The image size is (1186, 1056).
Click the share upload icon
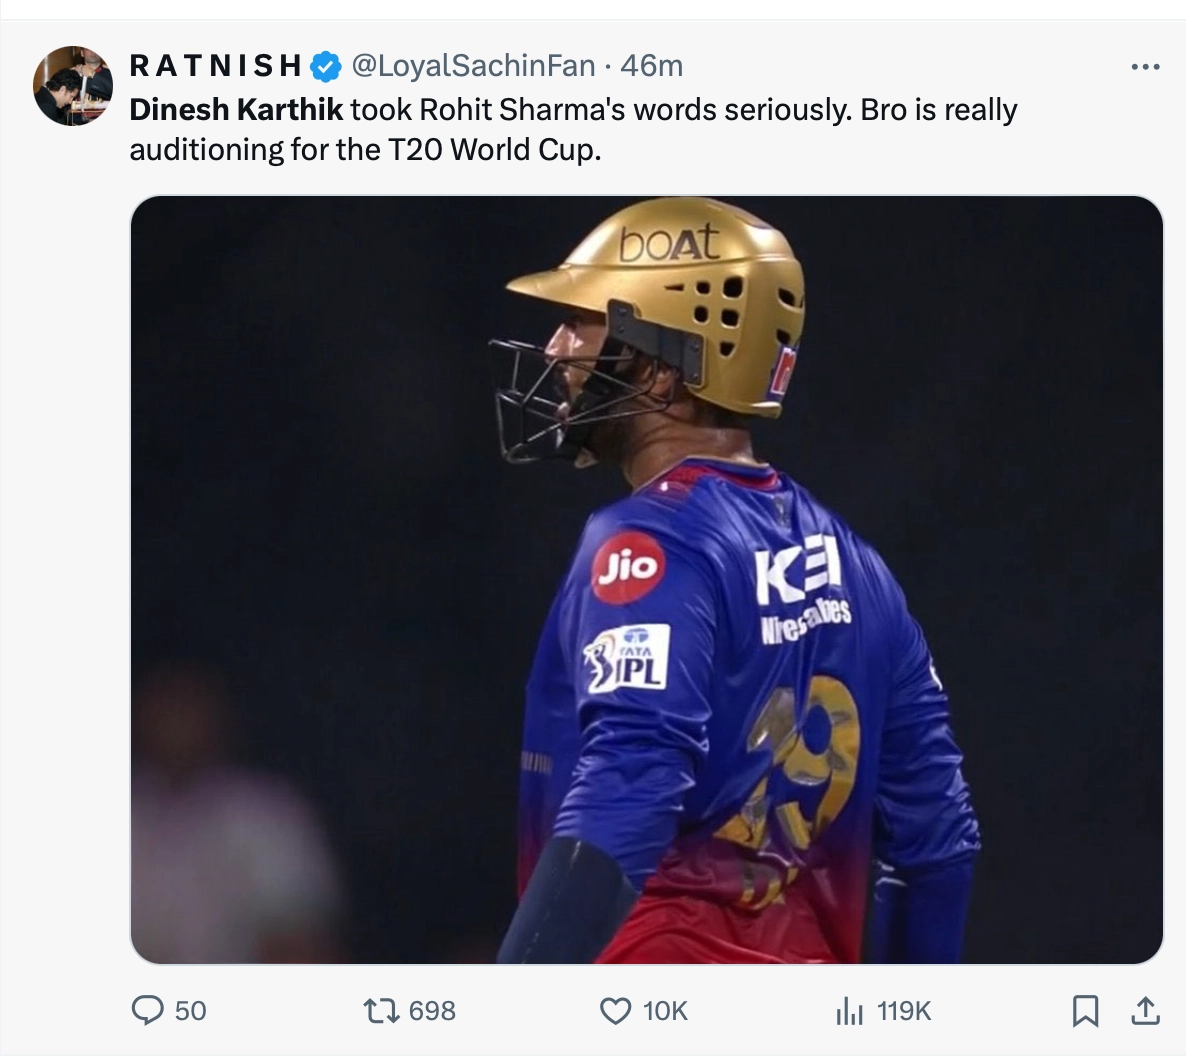[1145, 1011]
